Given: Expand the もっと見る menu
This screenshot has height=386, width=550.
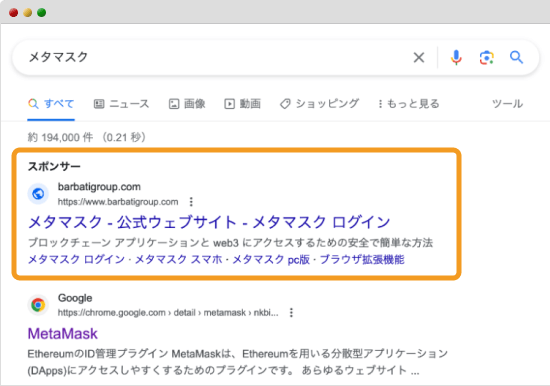Looking at the screenshot, I should click(409, 104).
